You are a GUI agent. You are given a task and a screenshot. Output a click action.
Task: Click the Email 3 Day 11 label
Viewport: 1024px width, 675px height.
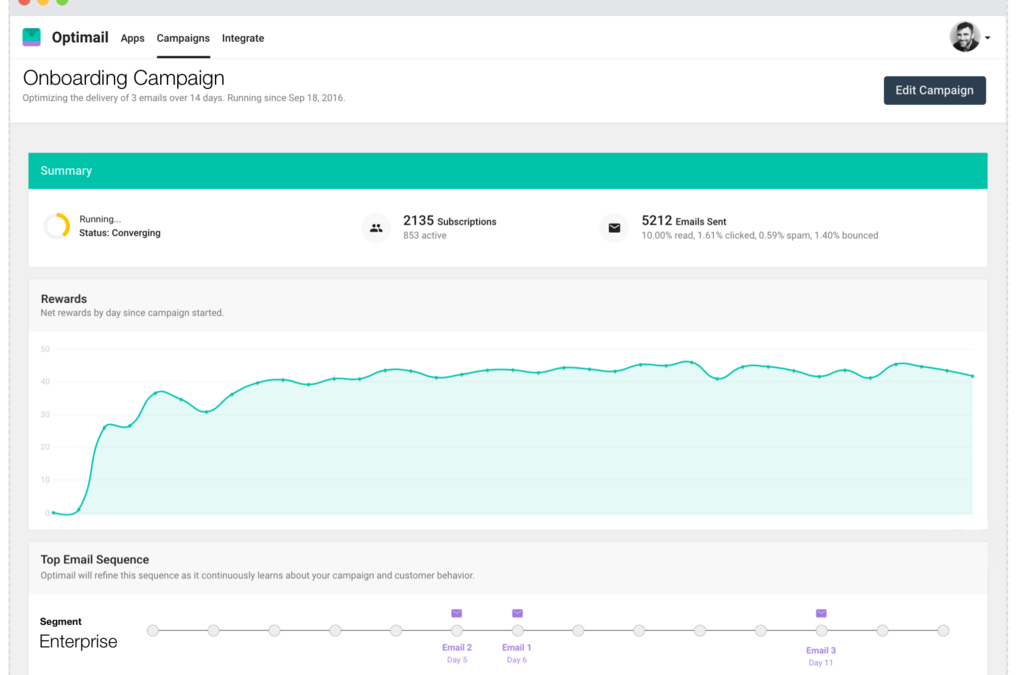coord(821,655)
